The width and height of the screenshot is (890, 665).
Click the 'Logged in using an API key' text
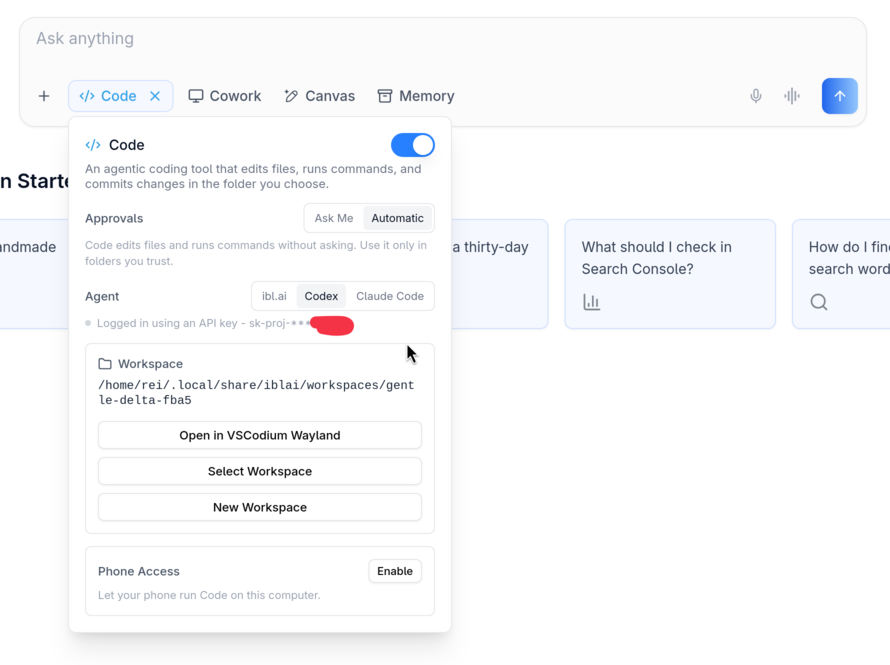167,323
